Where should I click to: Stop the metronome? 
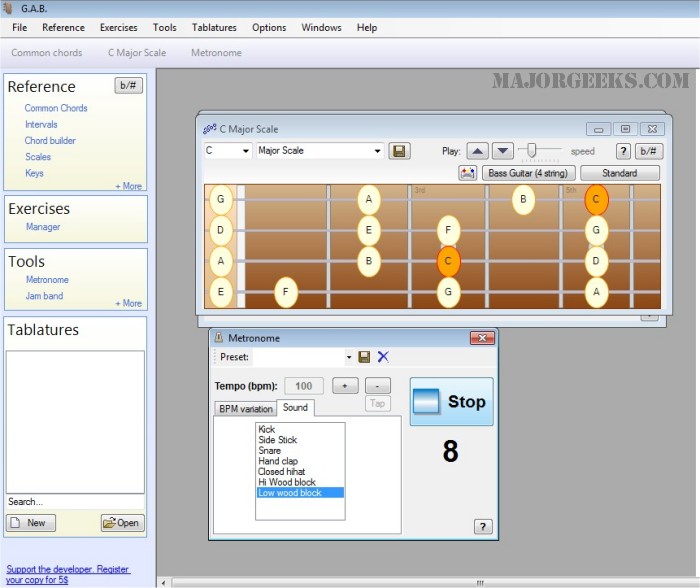451,401
